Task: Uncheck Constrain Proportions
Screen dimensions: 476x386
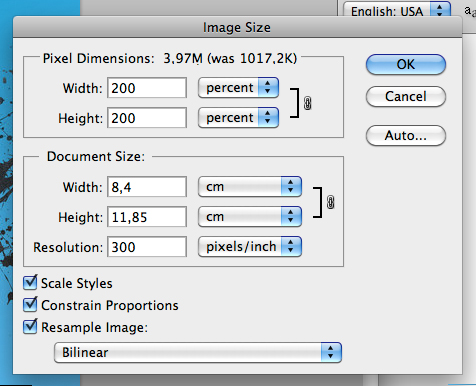Action: pos(30,304)
